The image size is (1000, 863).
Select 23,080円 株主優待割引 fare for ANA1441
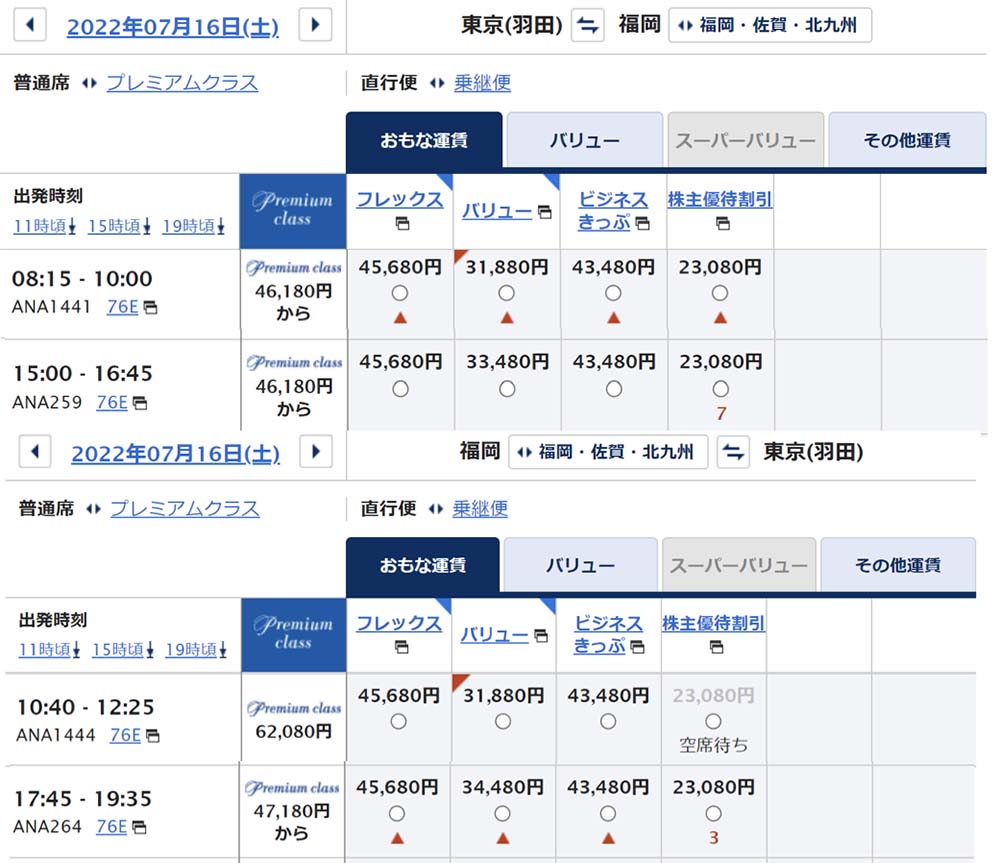tap(720, 293)
